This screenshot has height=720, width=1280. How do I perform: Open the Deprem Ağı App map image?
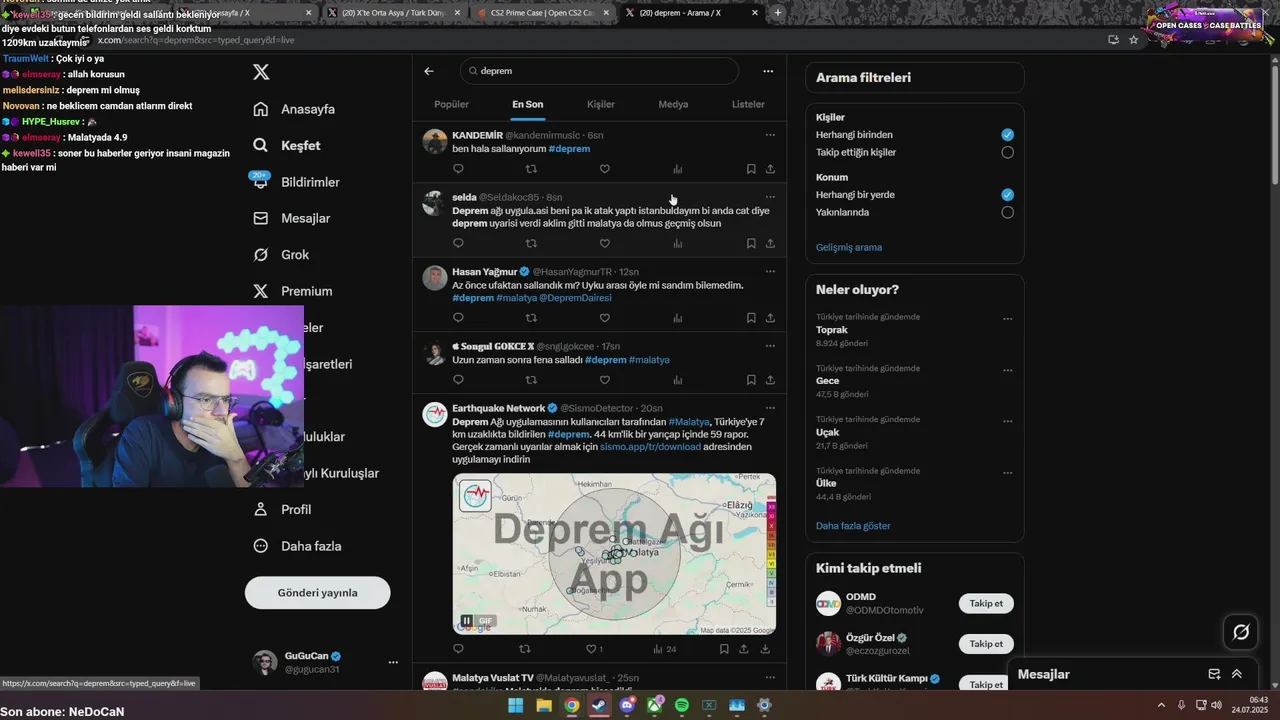click(x=614, y=554)
